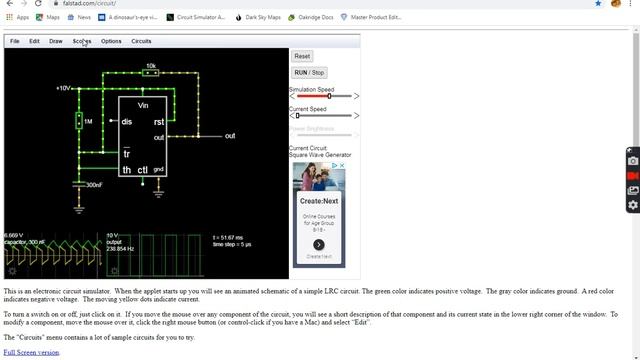640x360 pixels.
Task: Open the Apps bookmark shortcut
Action: [x=18, y=17]
